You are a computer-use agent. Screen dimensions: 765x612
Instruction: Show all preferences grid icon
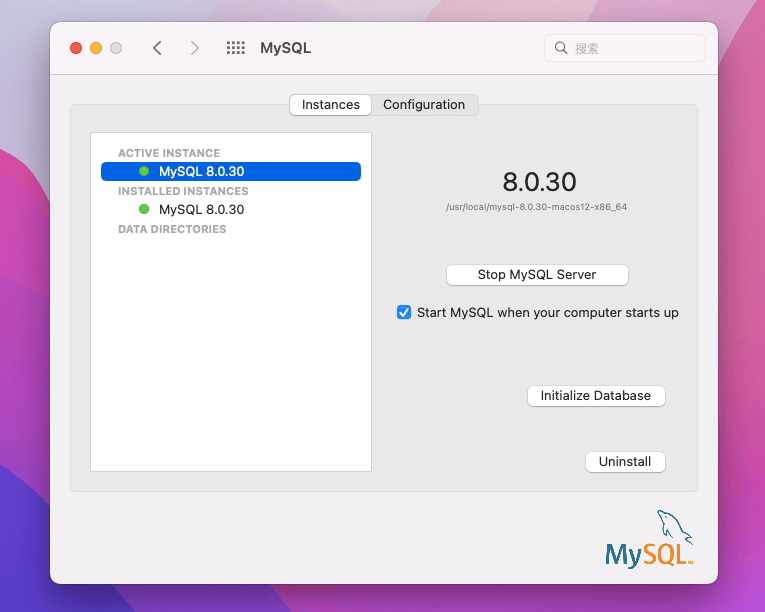pyautogui.click(x=236, y=48)
